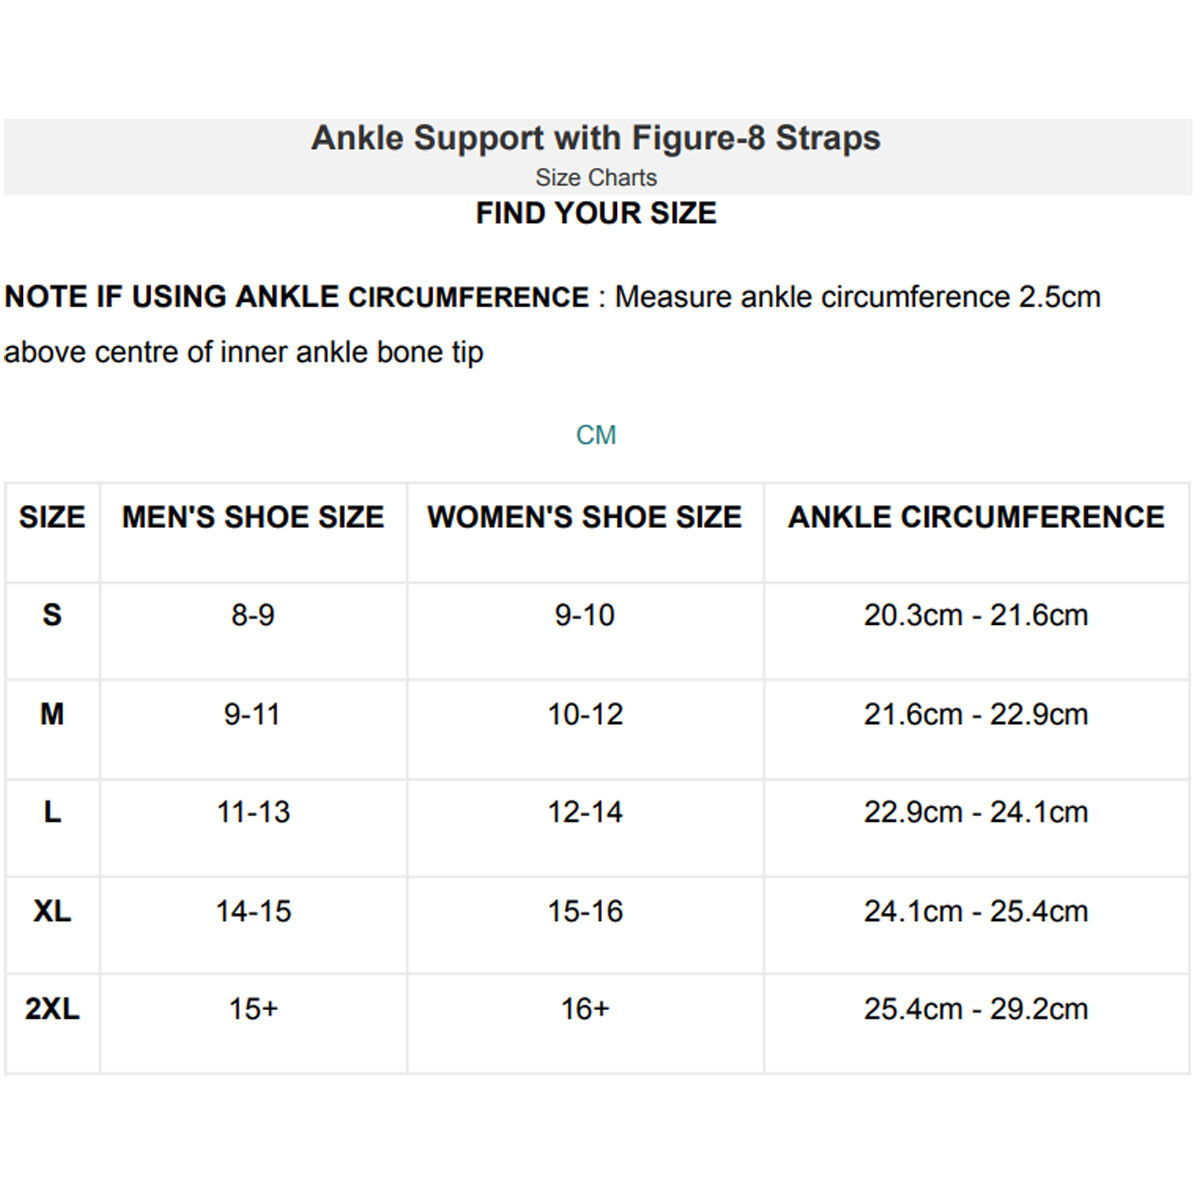1200x1200 pixels.
Task: Select the women's shoe size 10-12 cell
Action: click(585, 714)
